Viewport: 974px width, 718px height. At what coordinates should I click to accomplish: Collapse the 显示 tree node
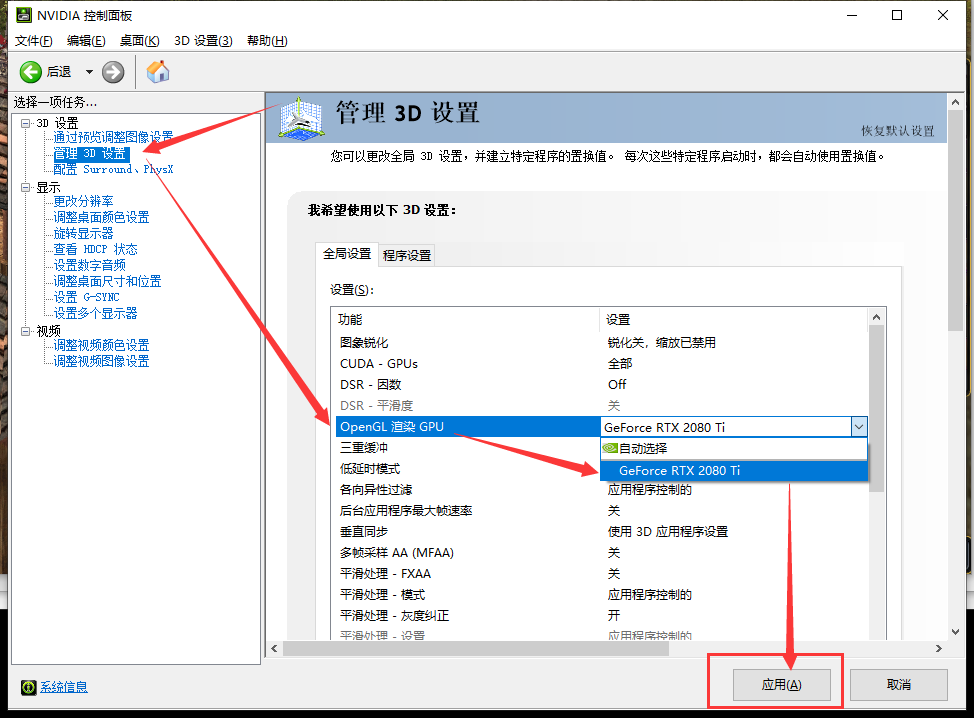point(25,187)
